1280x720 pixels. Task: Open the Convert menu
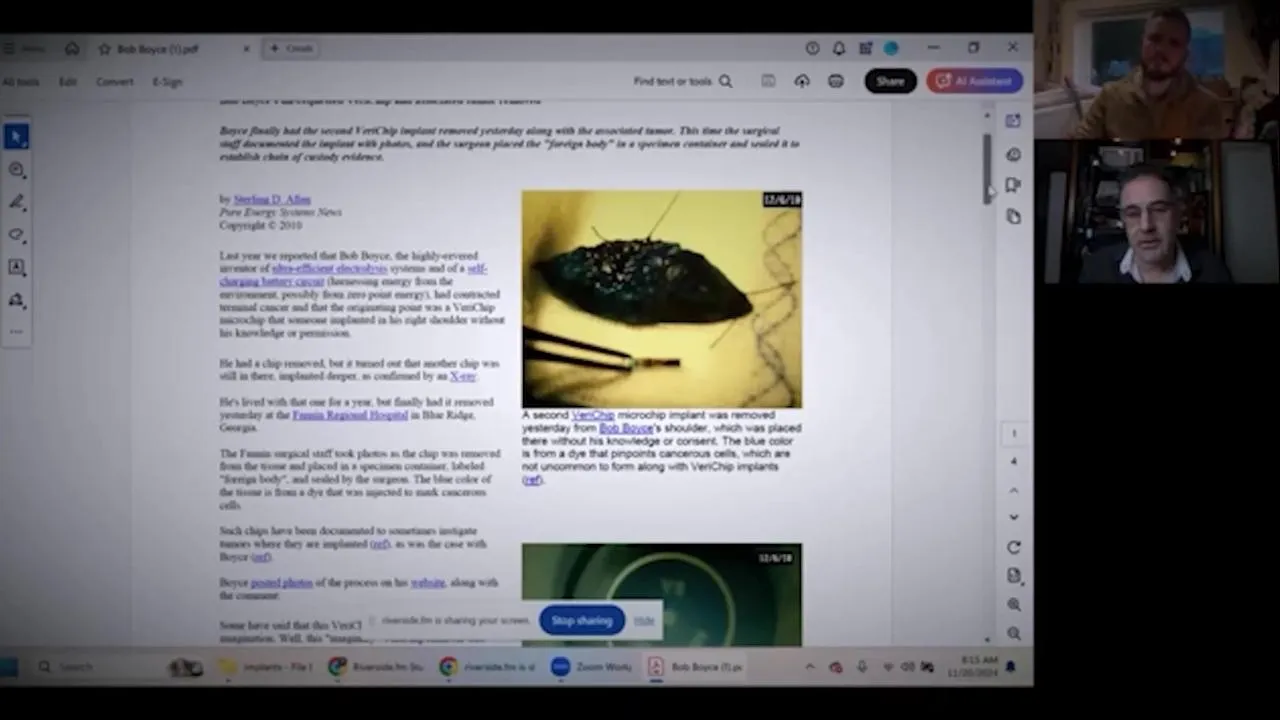(115, 82)
